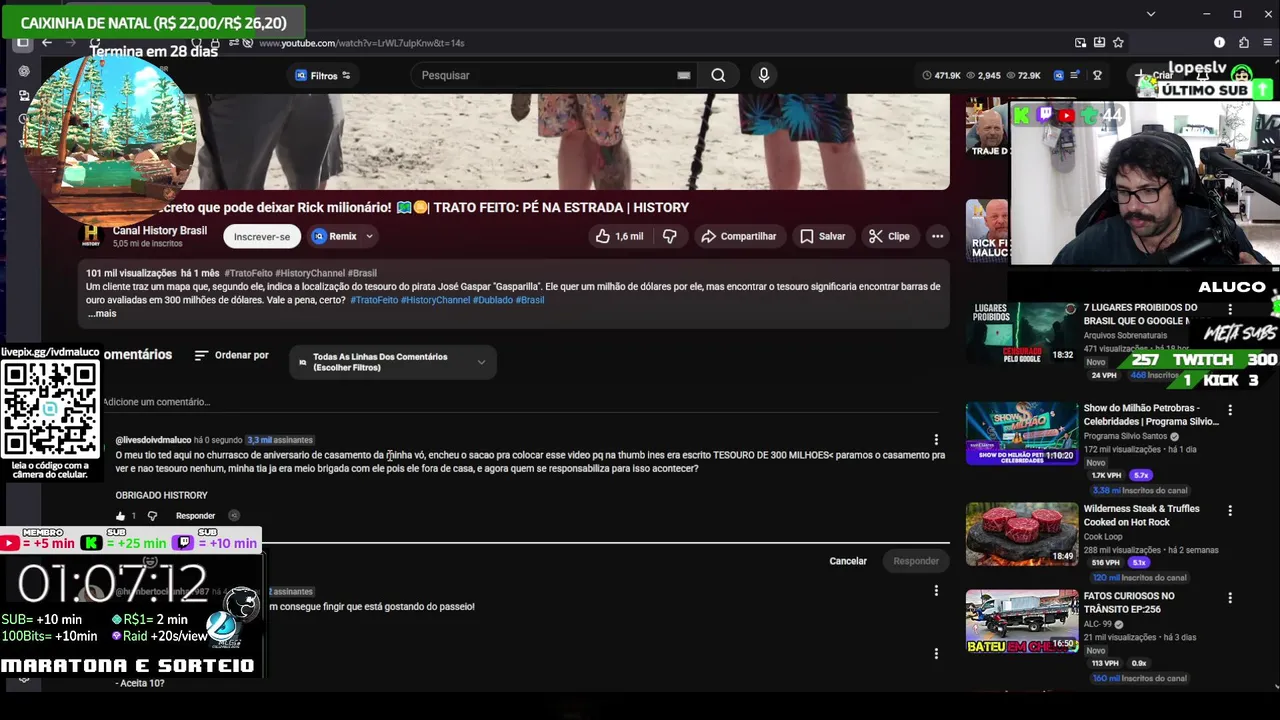The width and height of the screenshot is (1280, 720).
Task: Click the YouTube search magnifier icon
Action: (718, 75)
